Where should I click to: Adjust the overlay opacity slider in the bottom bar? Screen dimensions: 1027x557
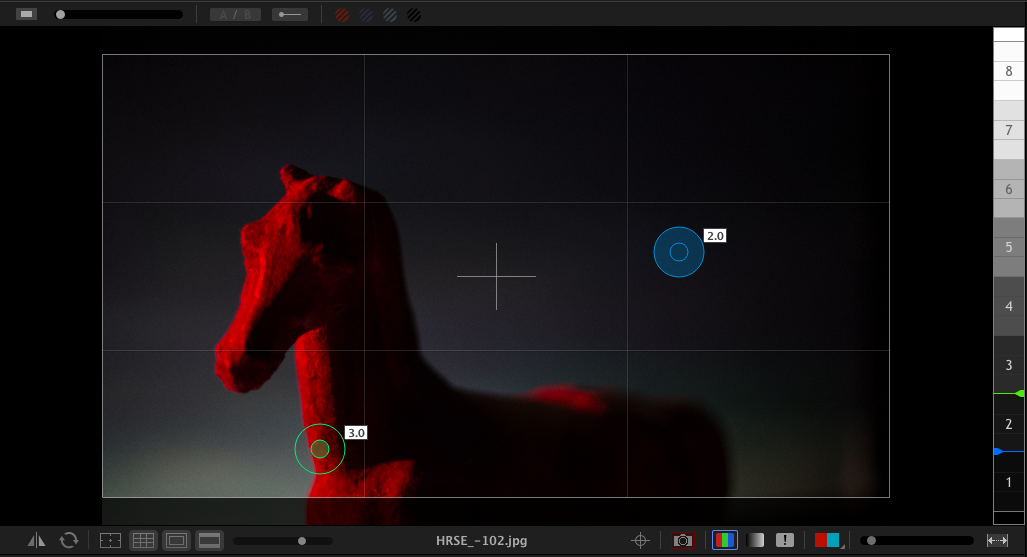point(283,541)
